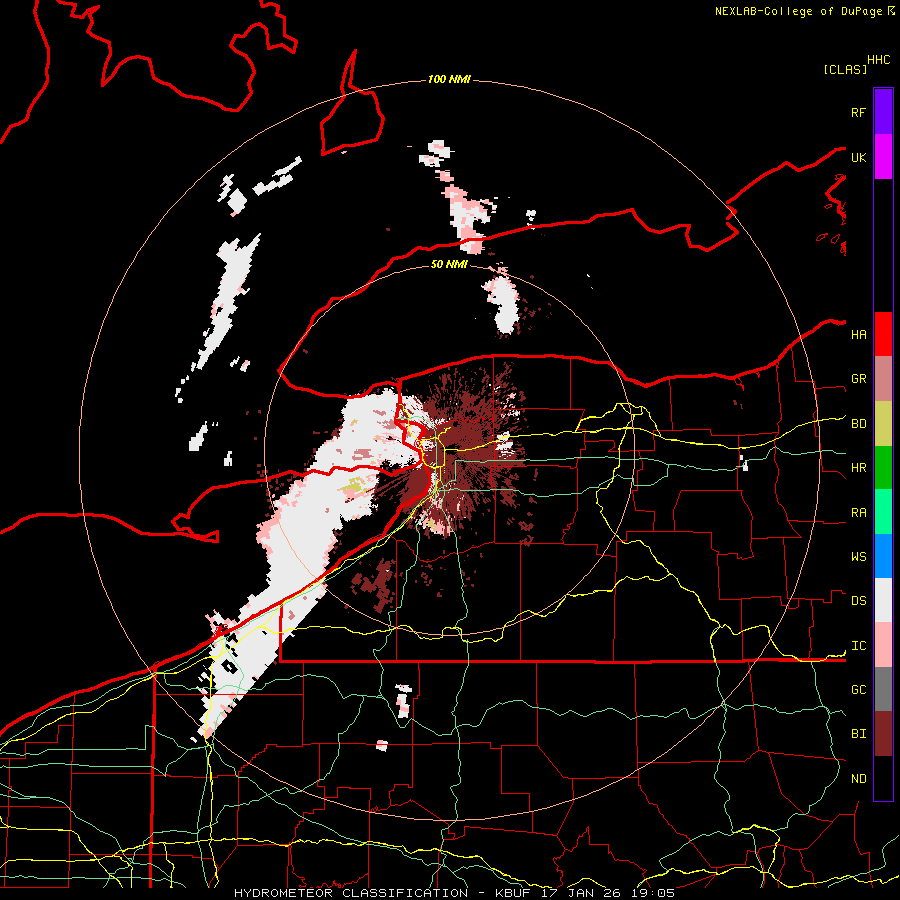The width and height of the screenshot is (900, 900).
Task: Click the RA legend label
Action: click(x=858, y=513)
